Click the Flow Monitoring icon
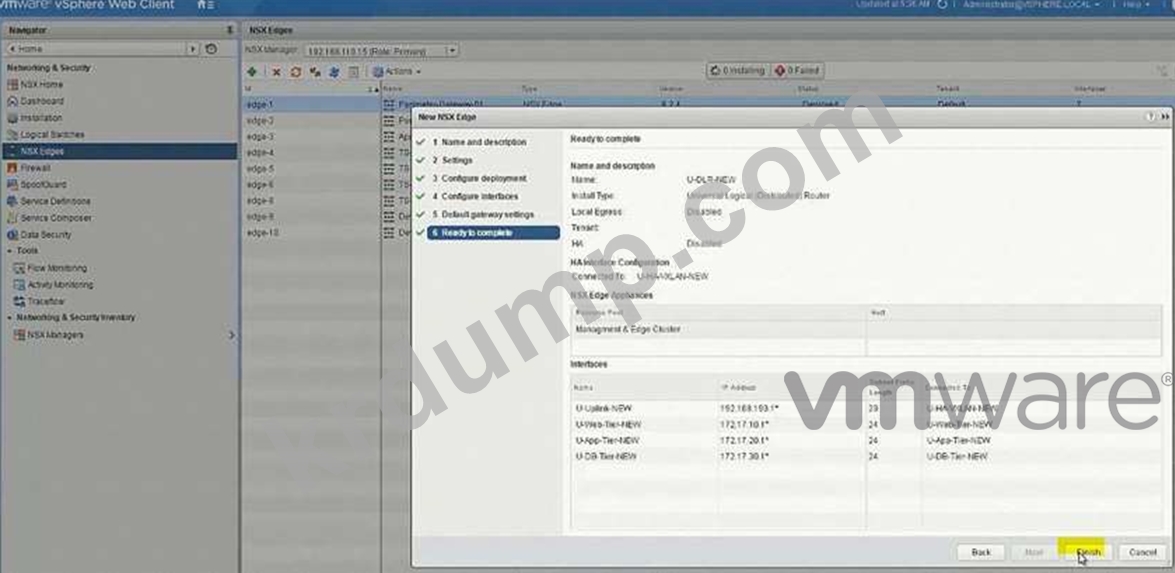Screen dimensions: 1175x573 tap(19, 268)
